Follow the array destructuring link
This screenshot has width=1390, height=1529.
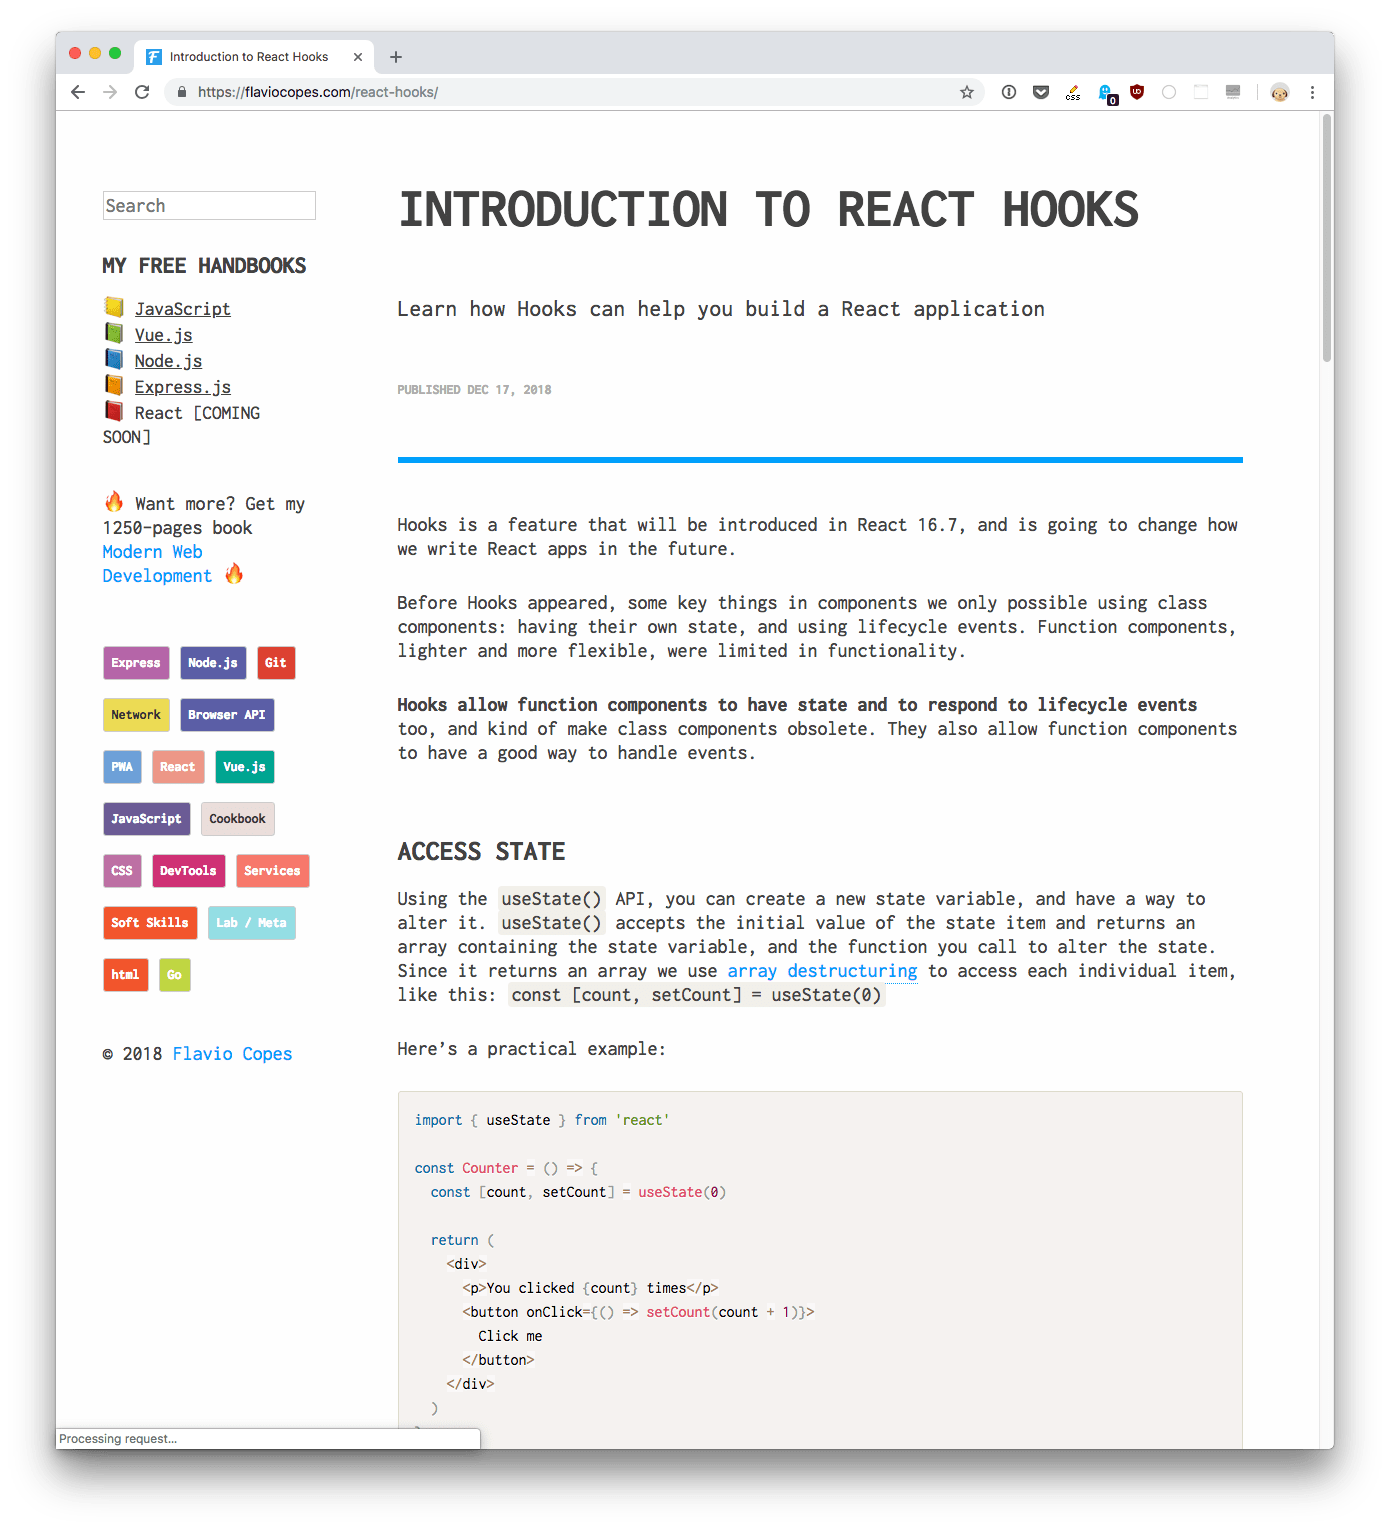click(x=822, y=970)
